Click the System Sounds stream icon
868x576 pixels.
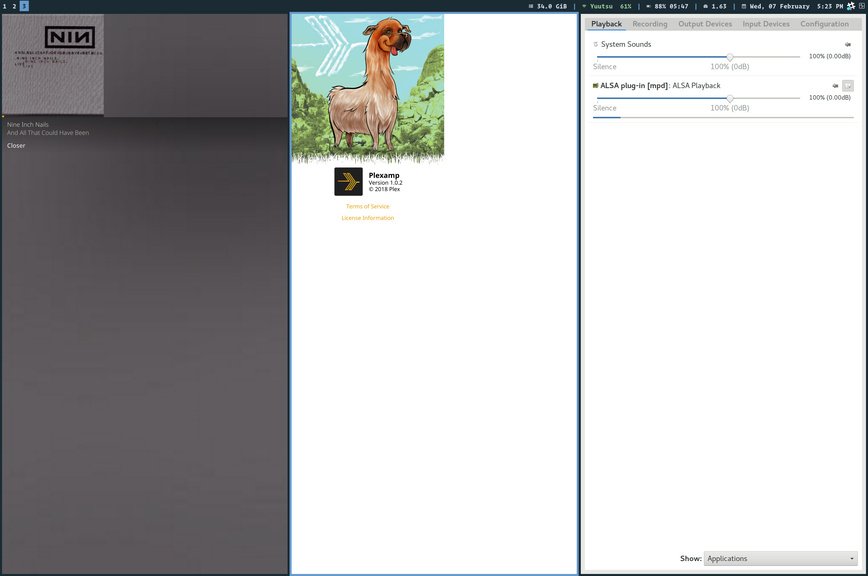click(x=596, y=44)
